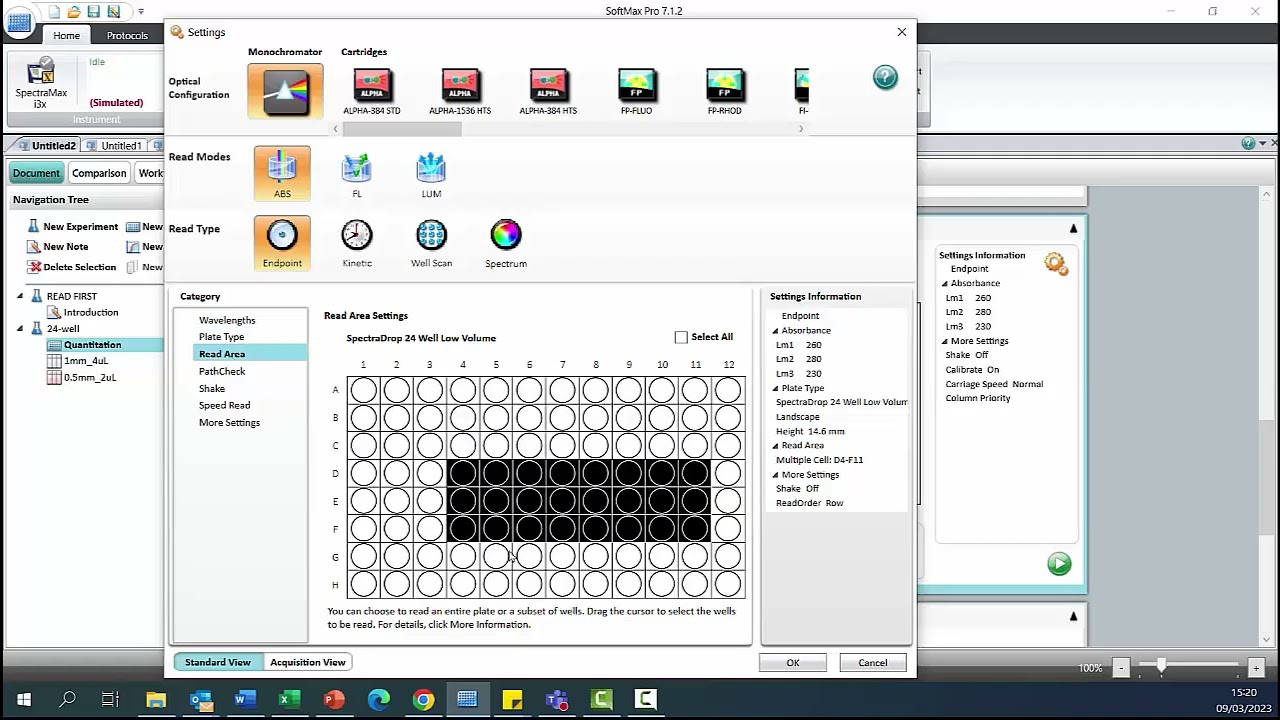1280x720 pixels.
Task: Select ABS read mode
Action: tap(282, 173)
